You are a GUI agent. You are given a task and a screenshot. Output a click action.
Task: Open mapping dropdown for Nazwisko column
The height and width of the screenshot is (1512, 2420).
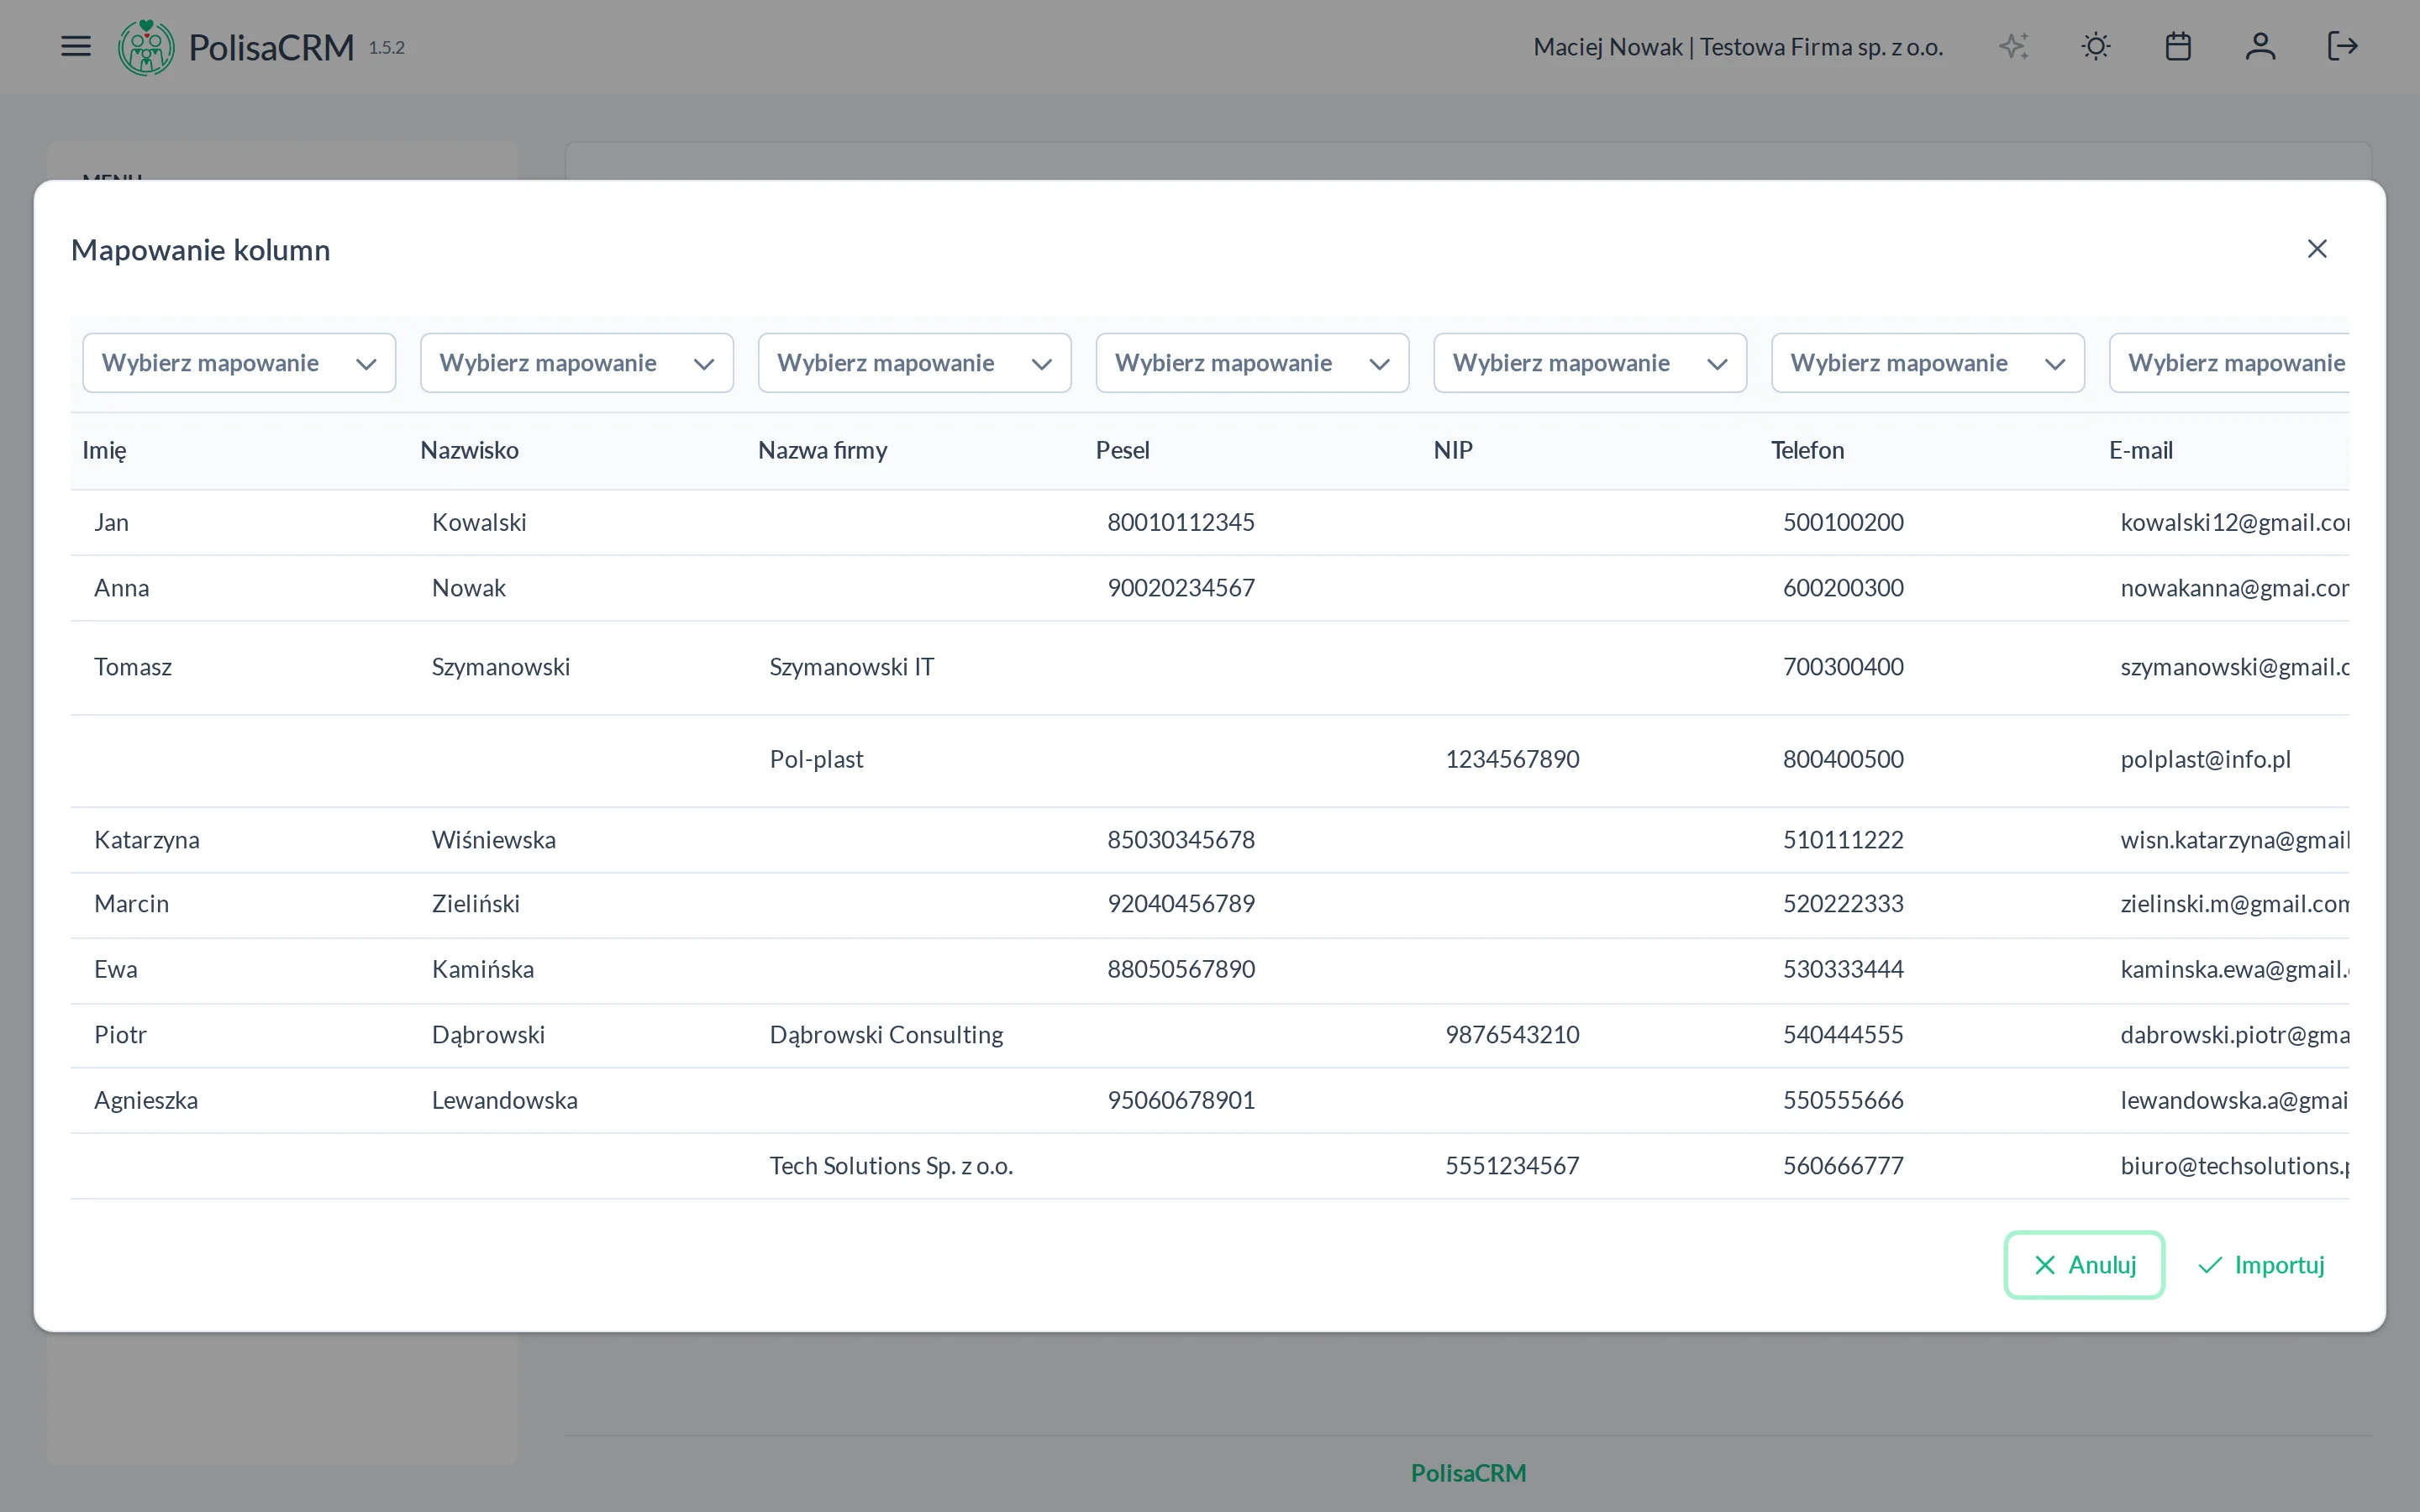577,363
